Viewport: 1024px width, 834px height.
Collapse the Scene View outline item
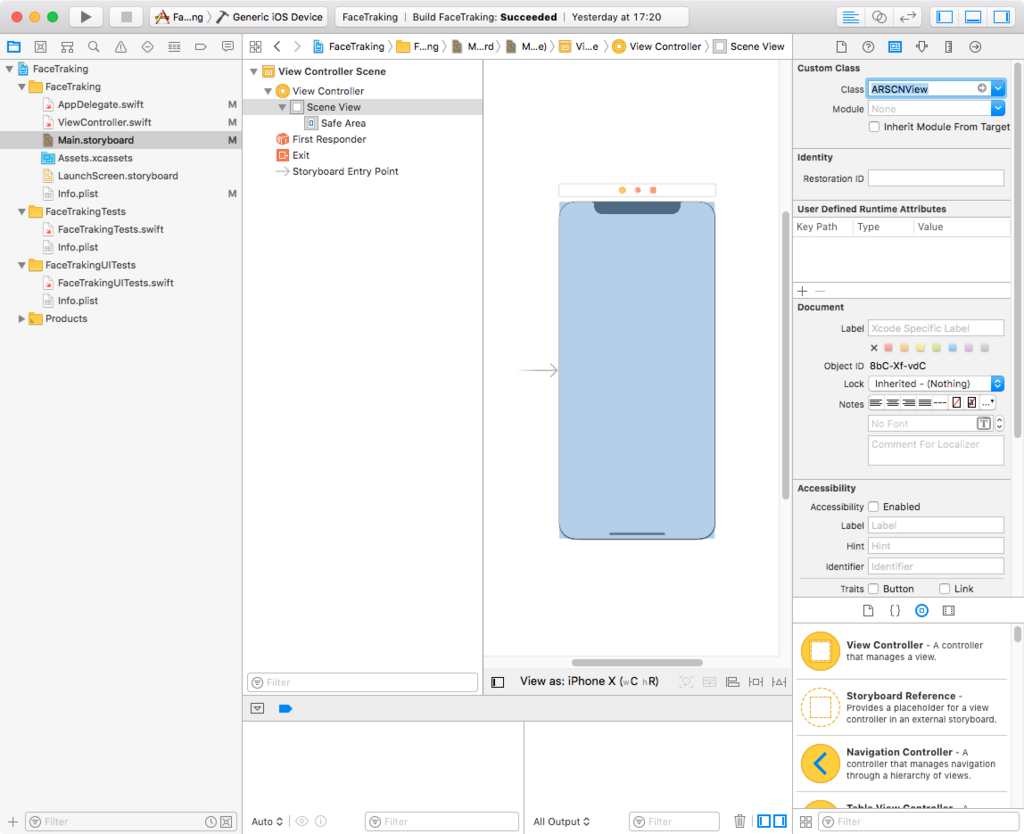(282, 107)
